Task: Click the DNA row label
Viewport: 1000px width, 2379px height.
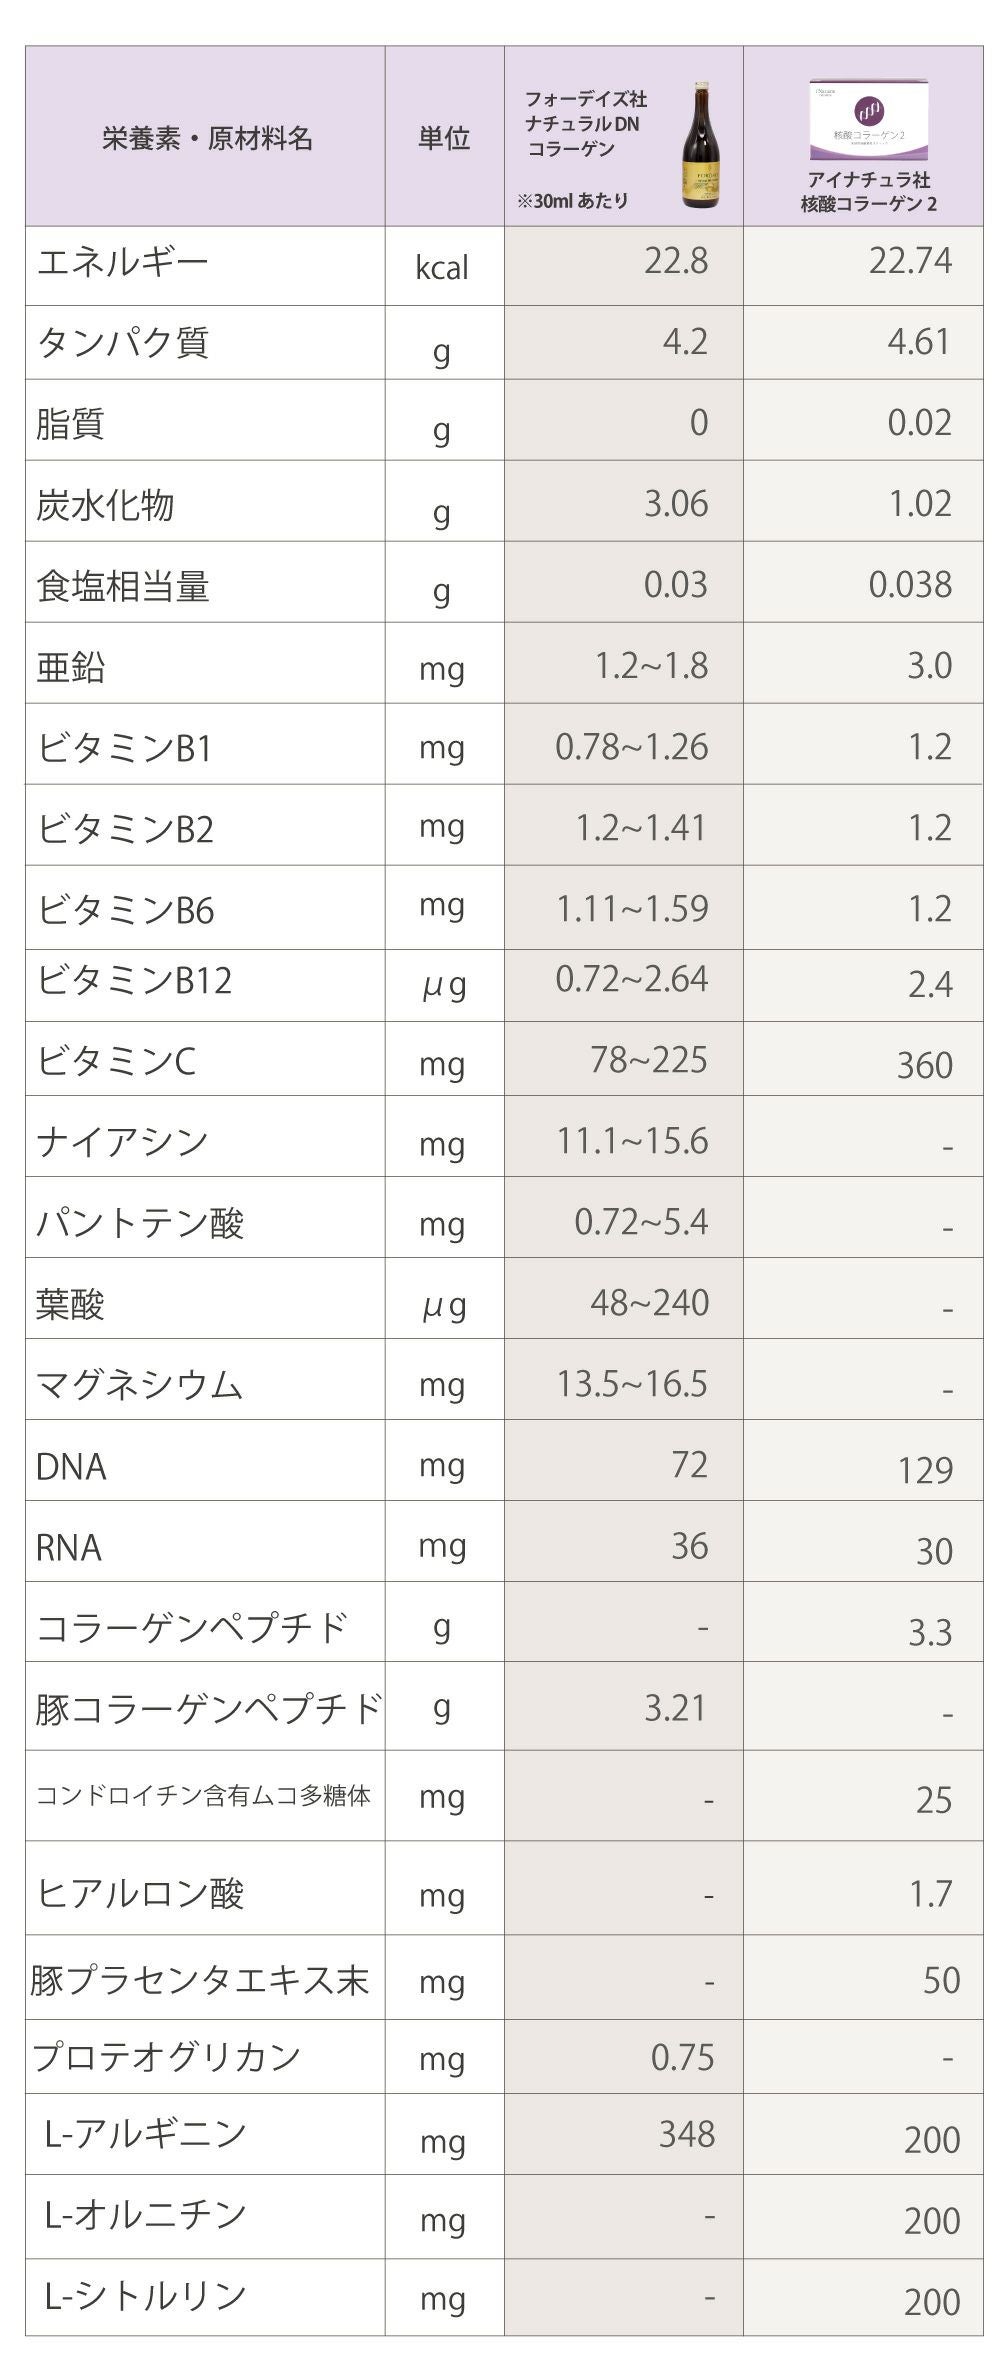Action: 71,1467
